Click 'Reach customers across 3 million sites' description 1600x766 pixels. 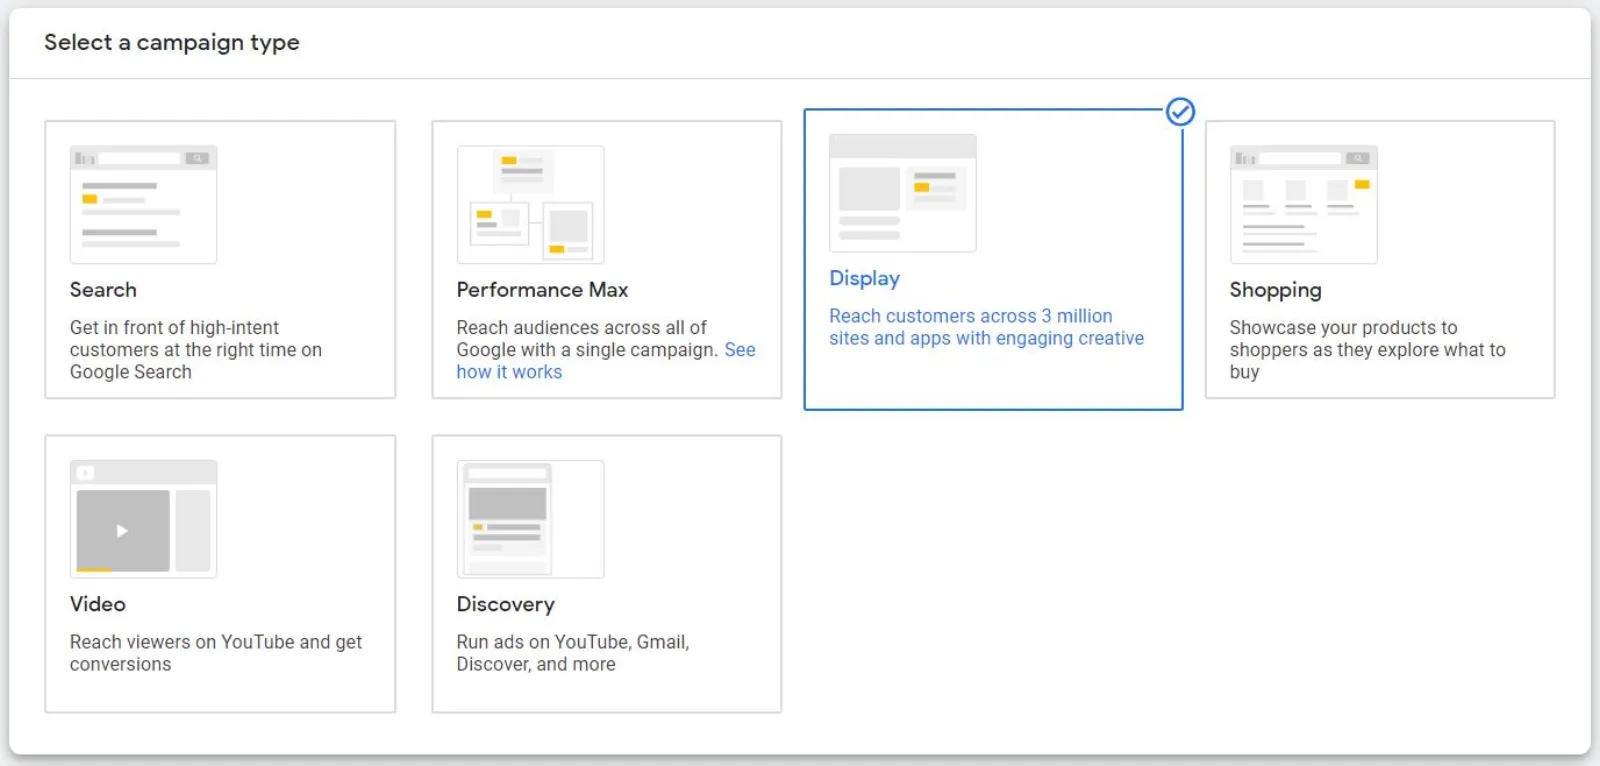986,327
